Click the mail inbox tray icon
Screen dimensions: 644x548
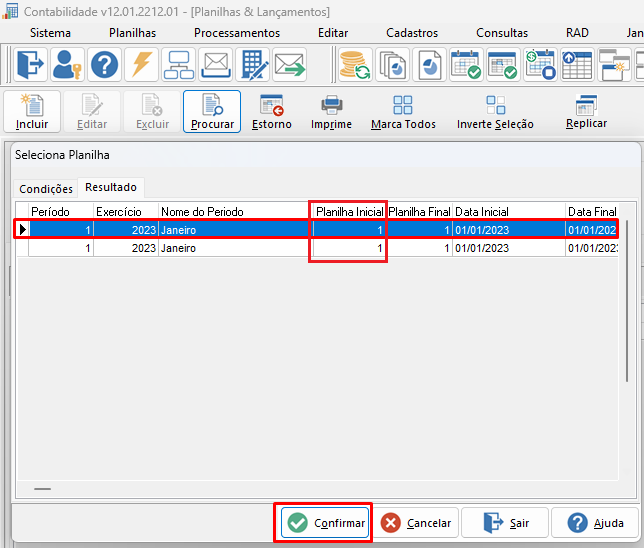click(216, 64)
